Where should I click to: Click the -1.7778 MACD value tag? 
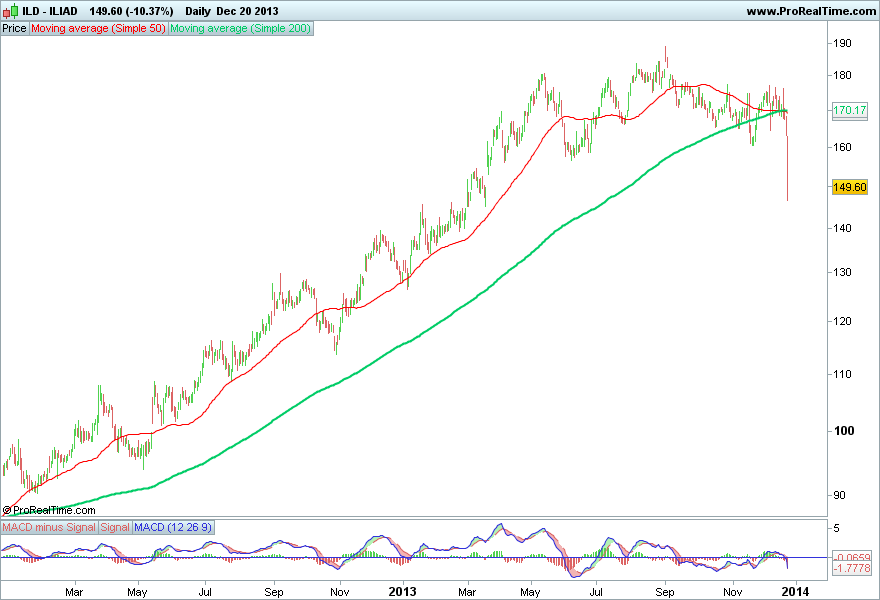click(852, 569)
